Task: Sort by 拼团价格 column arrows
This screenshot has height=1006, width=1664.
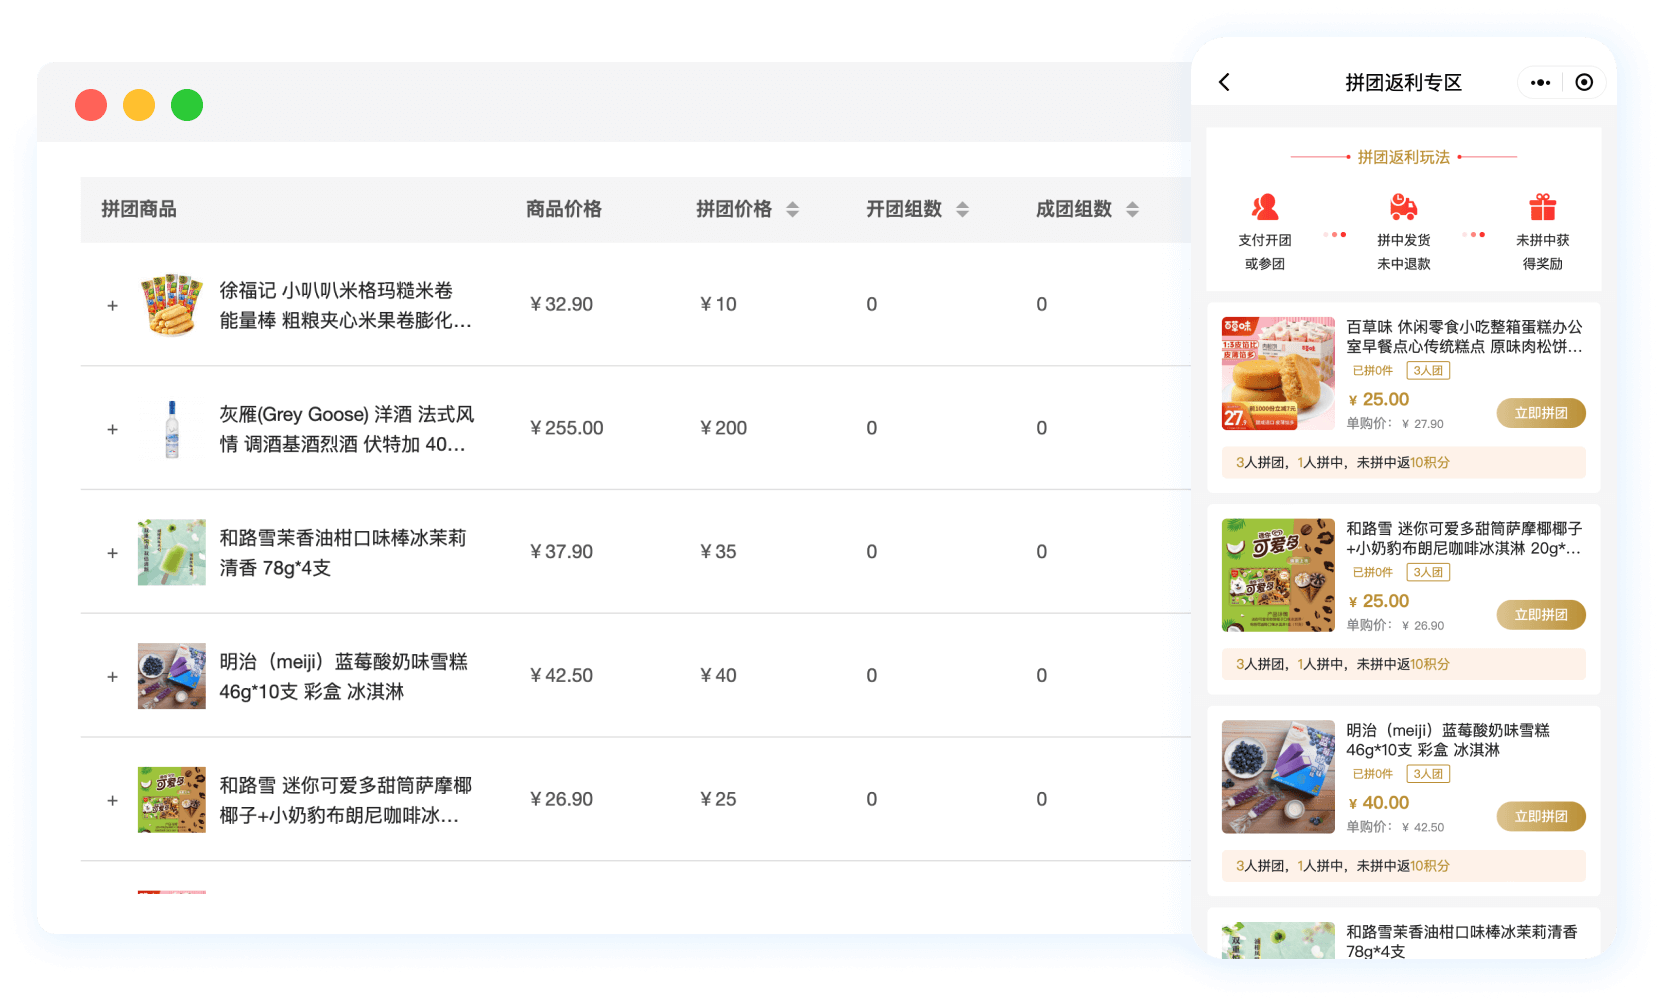Action: pos(792,209)
